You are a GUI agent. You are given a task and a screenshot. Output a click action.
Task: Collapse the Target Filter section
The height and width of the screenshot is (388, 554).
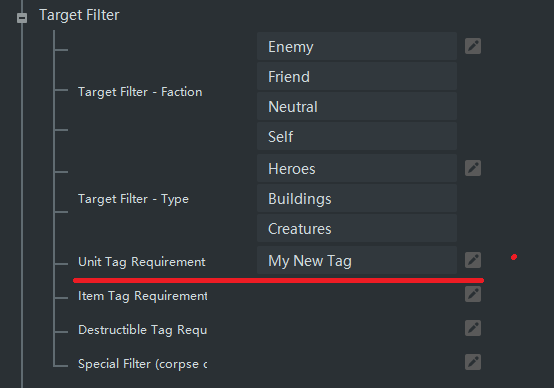(x=22, y=17)
